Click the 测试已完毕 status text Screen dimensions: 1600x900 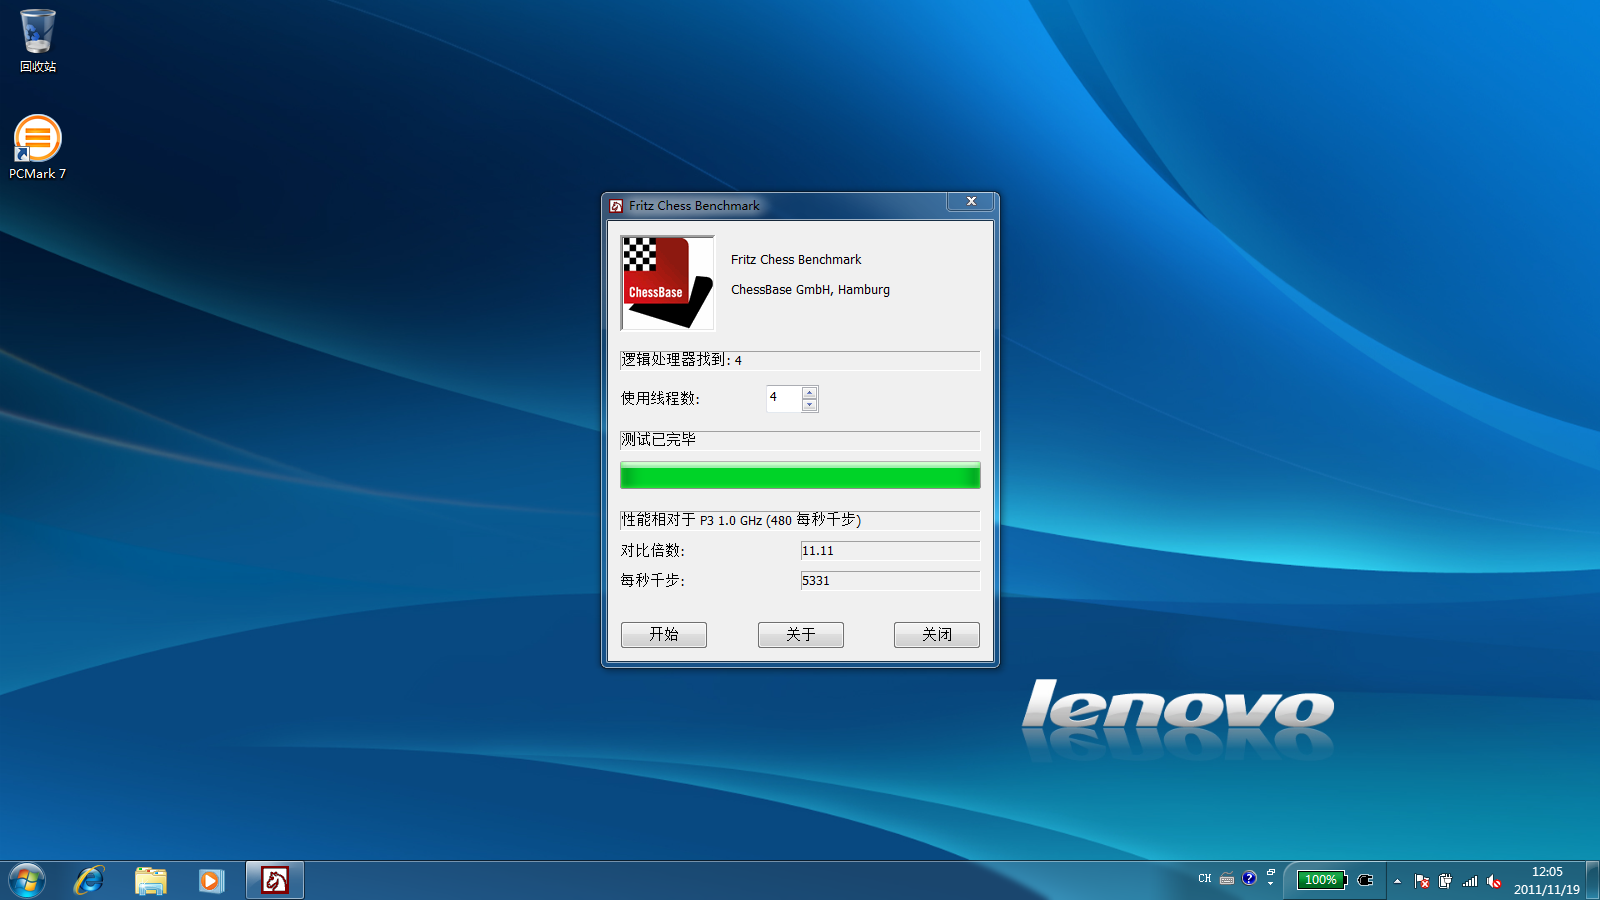(x=658, y=440)
